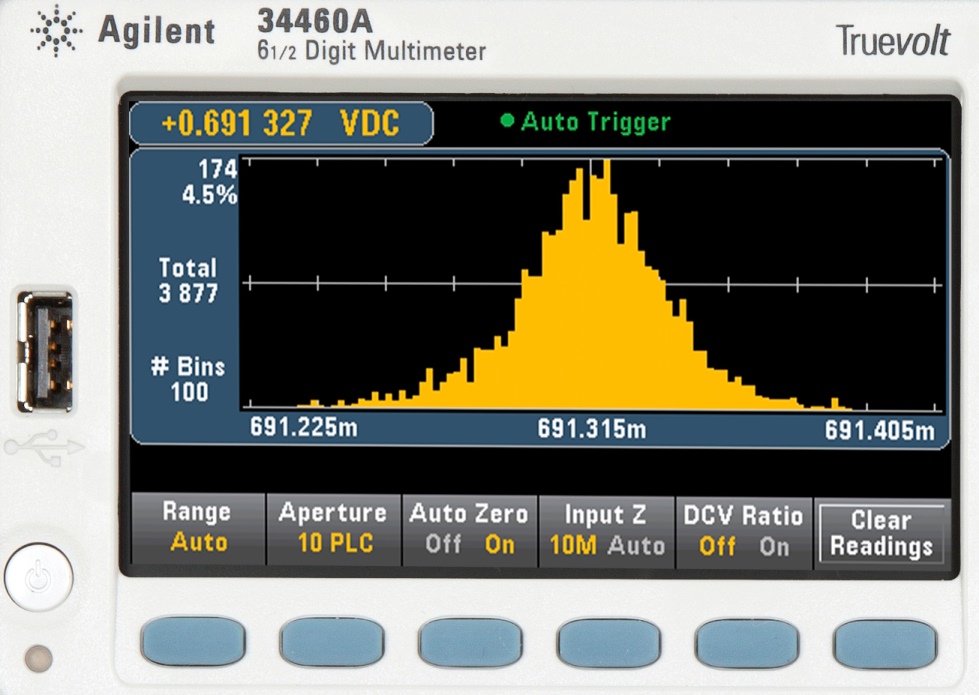
Task: Open the Aperture 10 PLC setting
Action: pyautogui.click(x=333, y=529)
